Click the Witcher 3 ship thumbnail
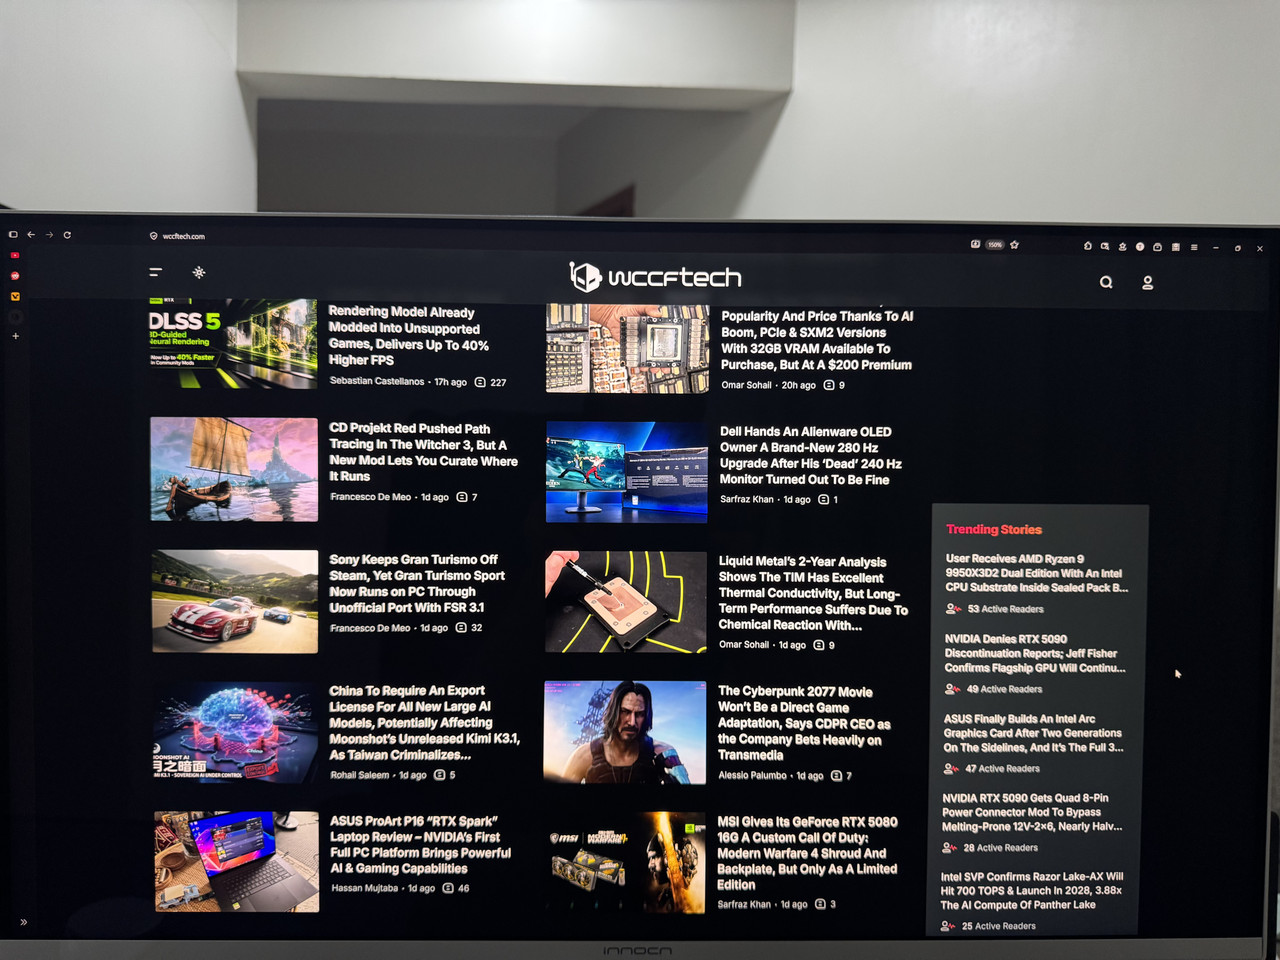This screenshot has height=960, width=1280. tap(234, 469)
